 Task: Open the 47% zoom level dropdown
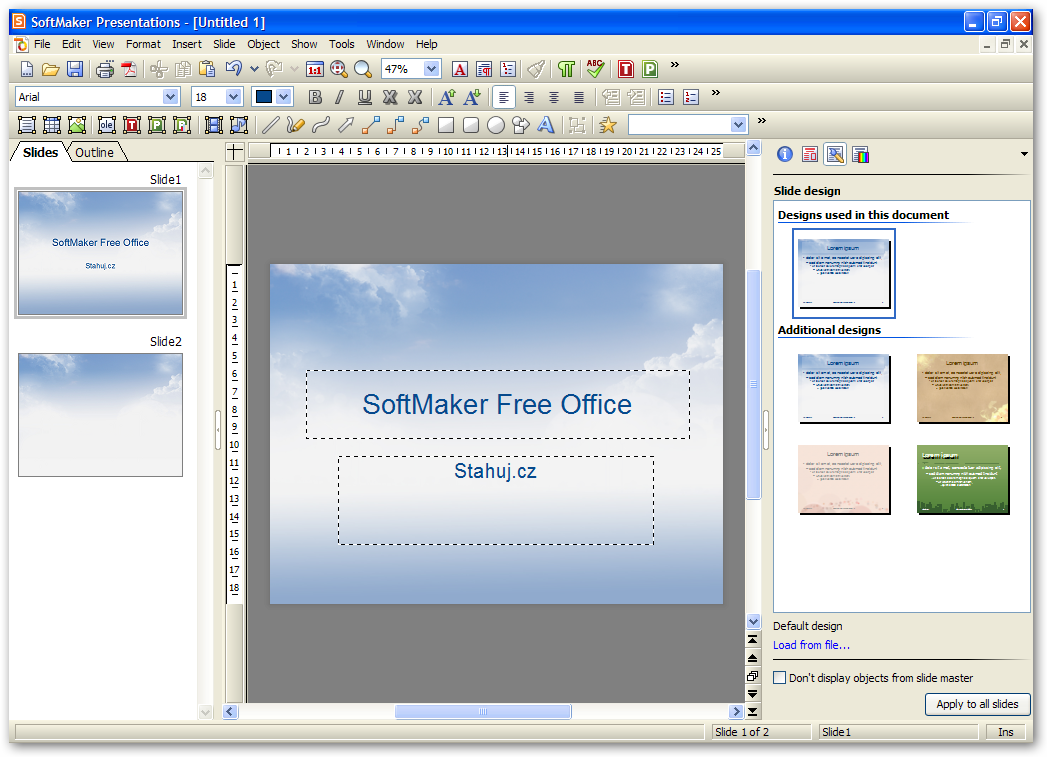tap(431, 69)
